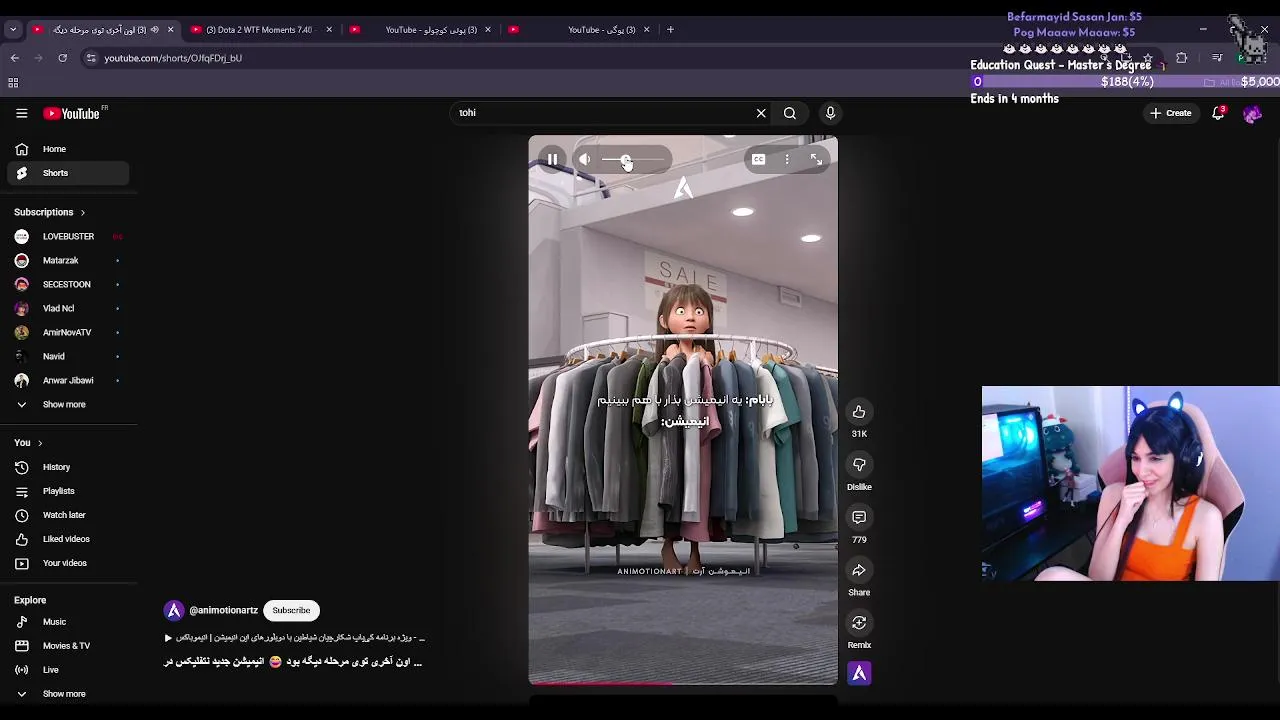Viewport: 1280px width, 720px height.
Task: Go back in browser
Action: click(15, 58)
